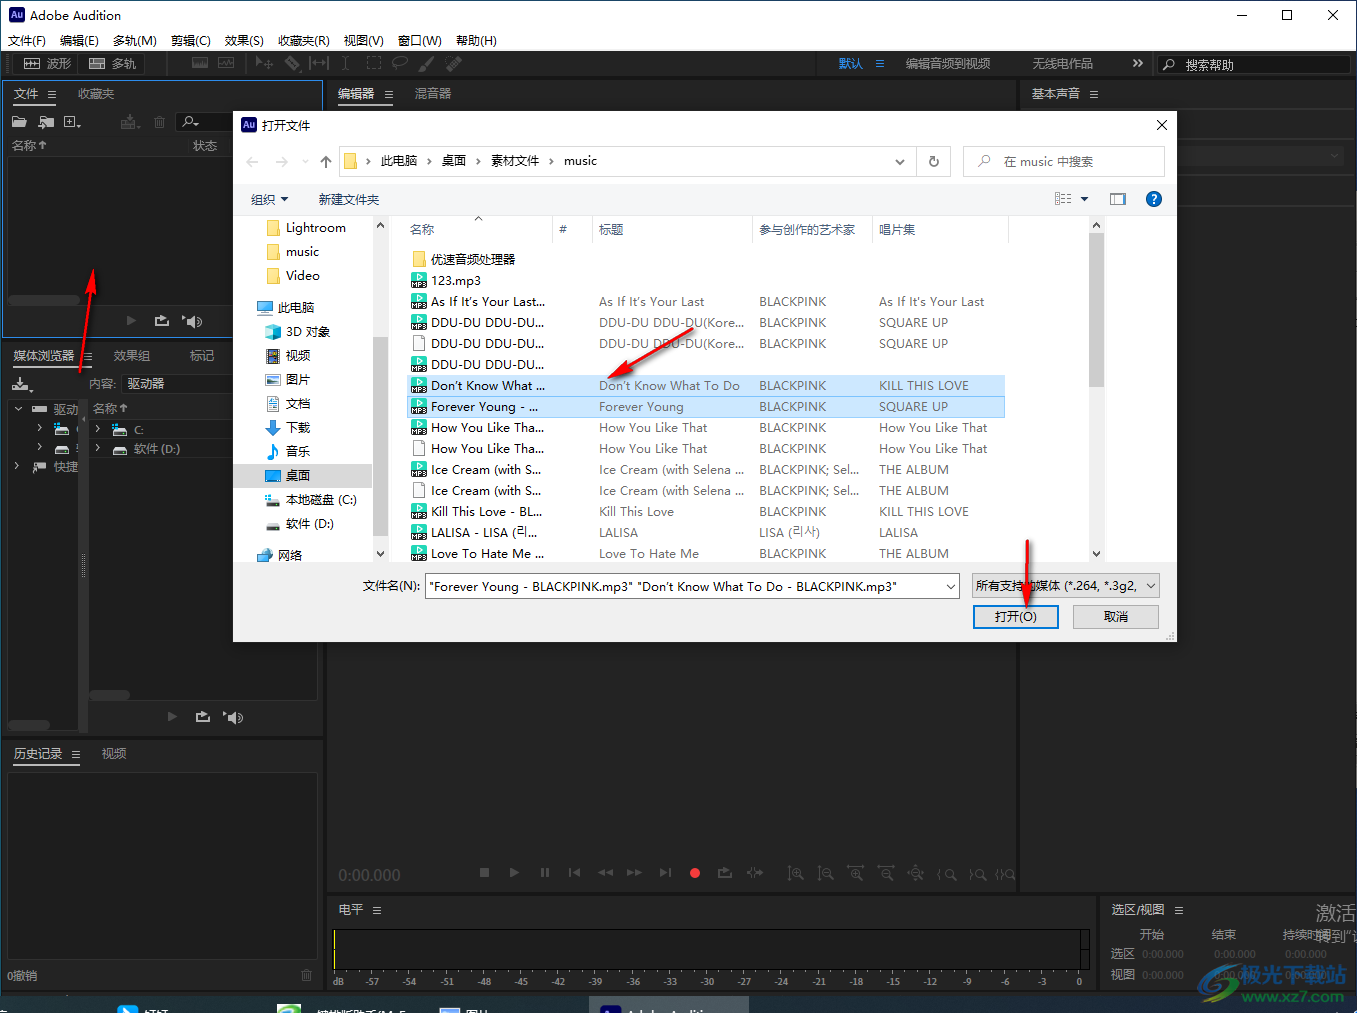
Task: Sort by Name column header in dialog
Action: 422,229
